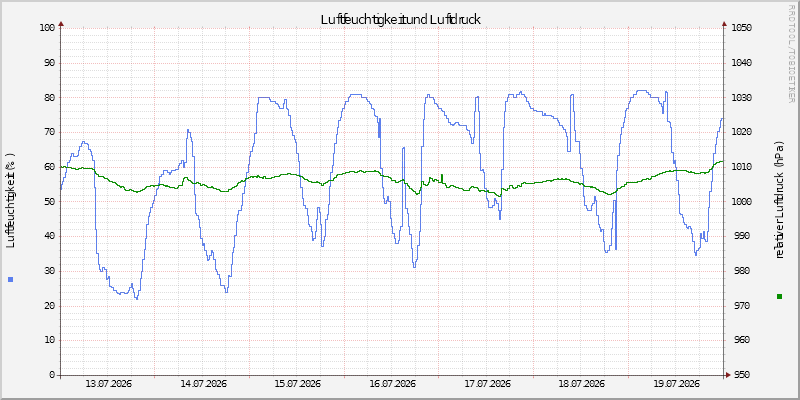Click the 1030 tick on pressure axis
Image resolution: width=800 pixels, height=400 pixels.
click(x=740, y=97)
